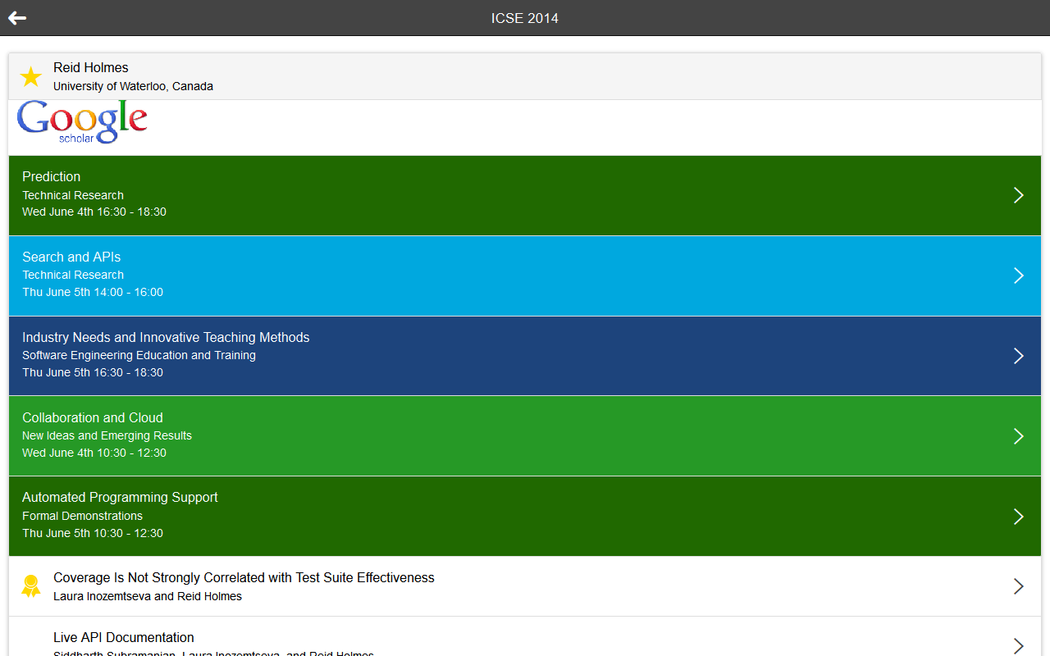Open the Live API Documentation paper
Viewport: 1050px width, 656px height.
pyautogui.click(x=124, y=638)
